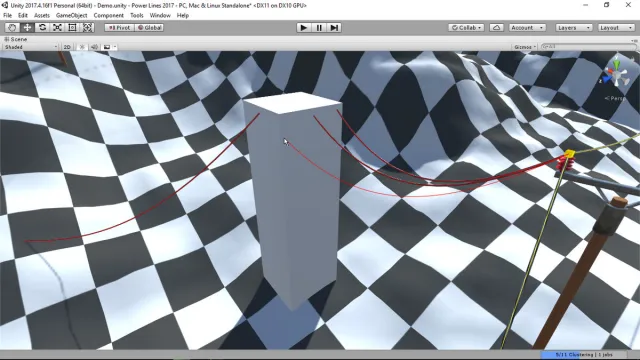Toggle scene effects image button
This screenshot has height=360, width=640.
107,47
